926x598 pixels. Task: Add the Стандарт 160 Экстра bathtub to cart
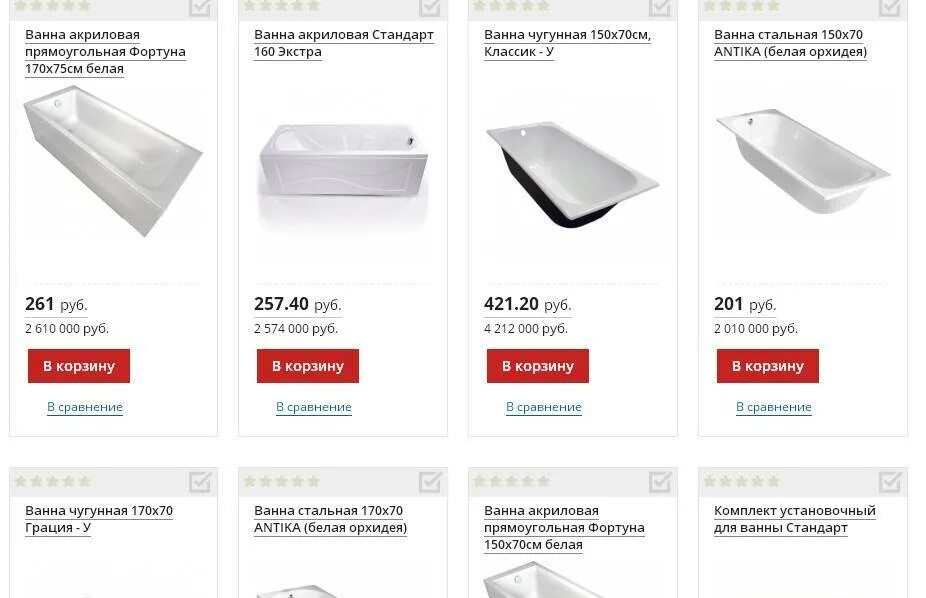tap(308, 366)
